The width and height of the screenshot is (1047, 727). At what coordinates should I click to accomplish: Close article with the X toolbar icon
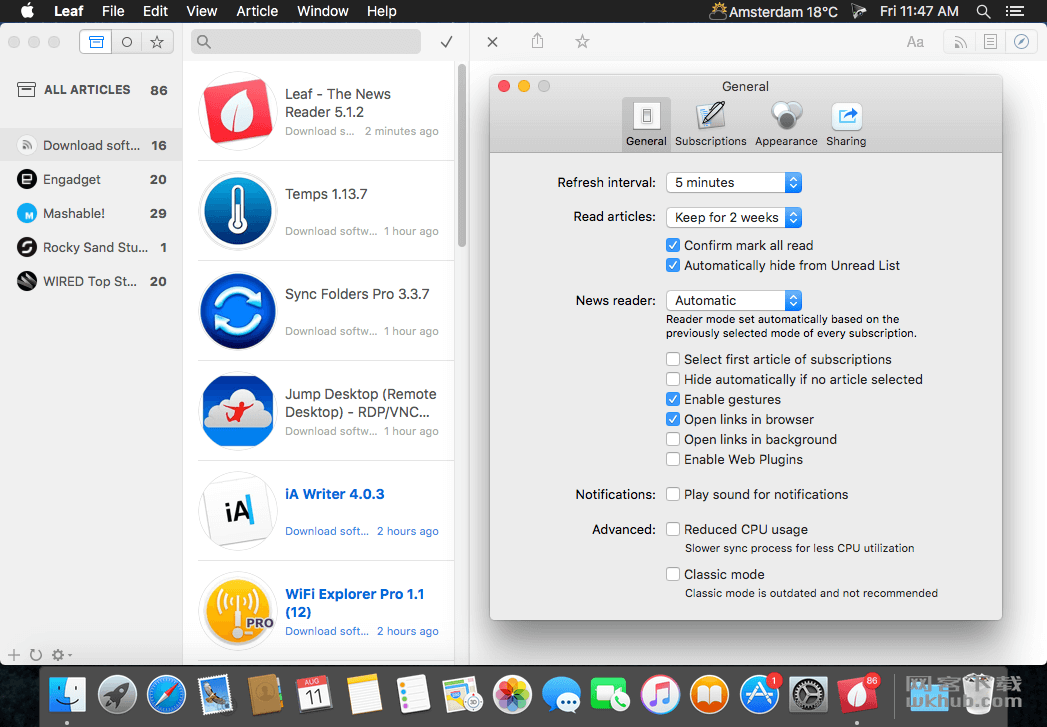[492, 42]
